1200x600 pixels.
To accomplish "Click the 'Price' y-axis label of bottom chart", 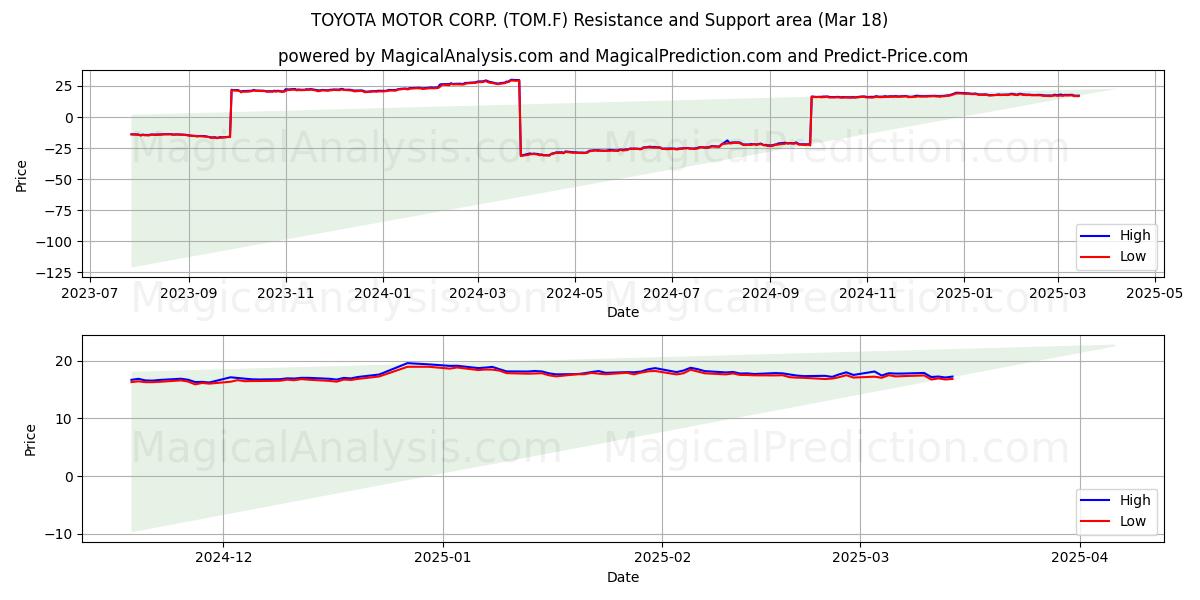I will (31, 440).
